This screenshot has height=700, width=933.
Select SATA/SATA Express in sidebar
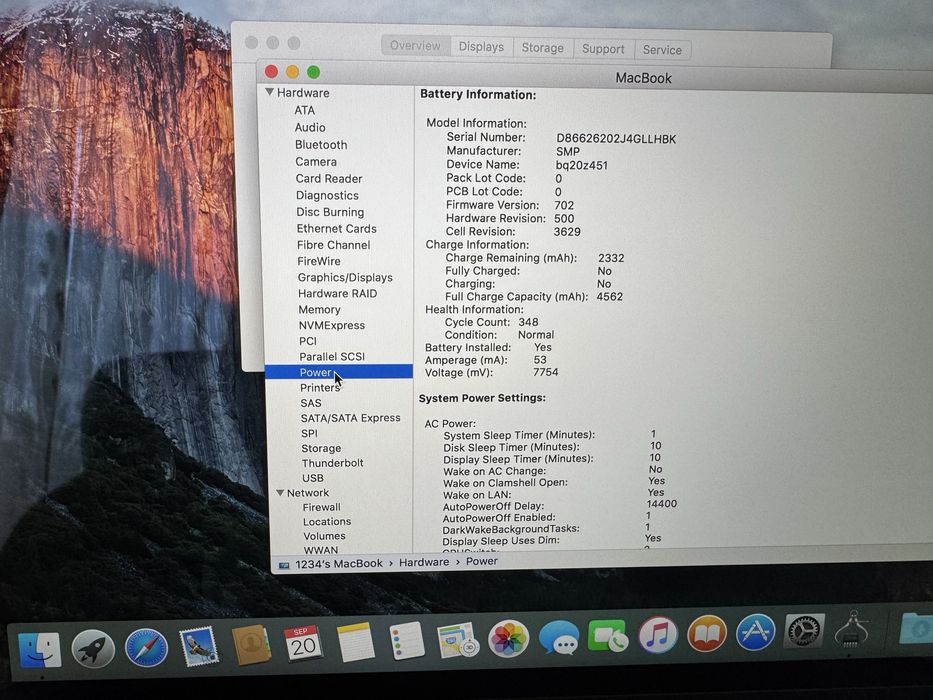pyautogui.click(x=350, y=418)
